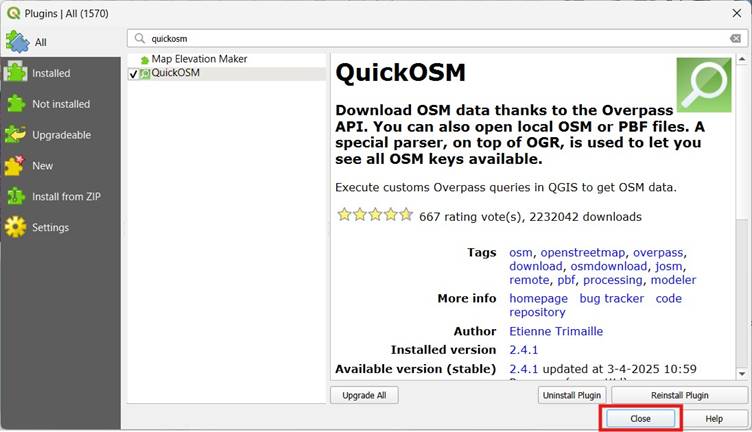Click the QuickOSM magnifier logo

point(703,84)
